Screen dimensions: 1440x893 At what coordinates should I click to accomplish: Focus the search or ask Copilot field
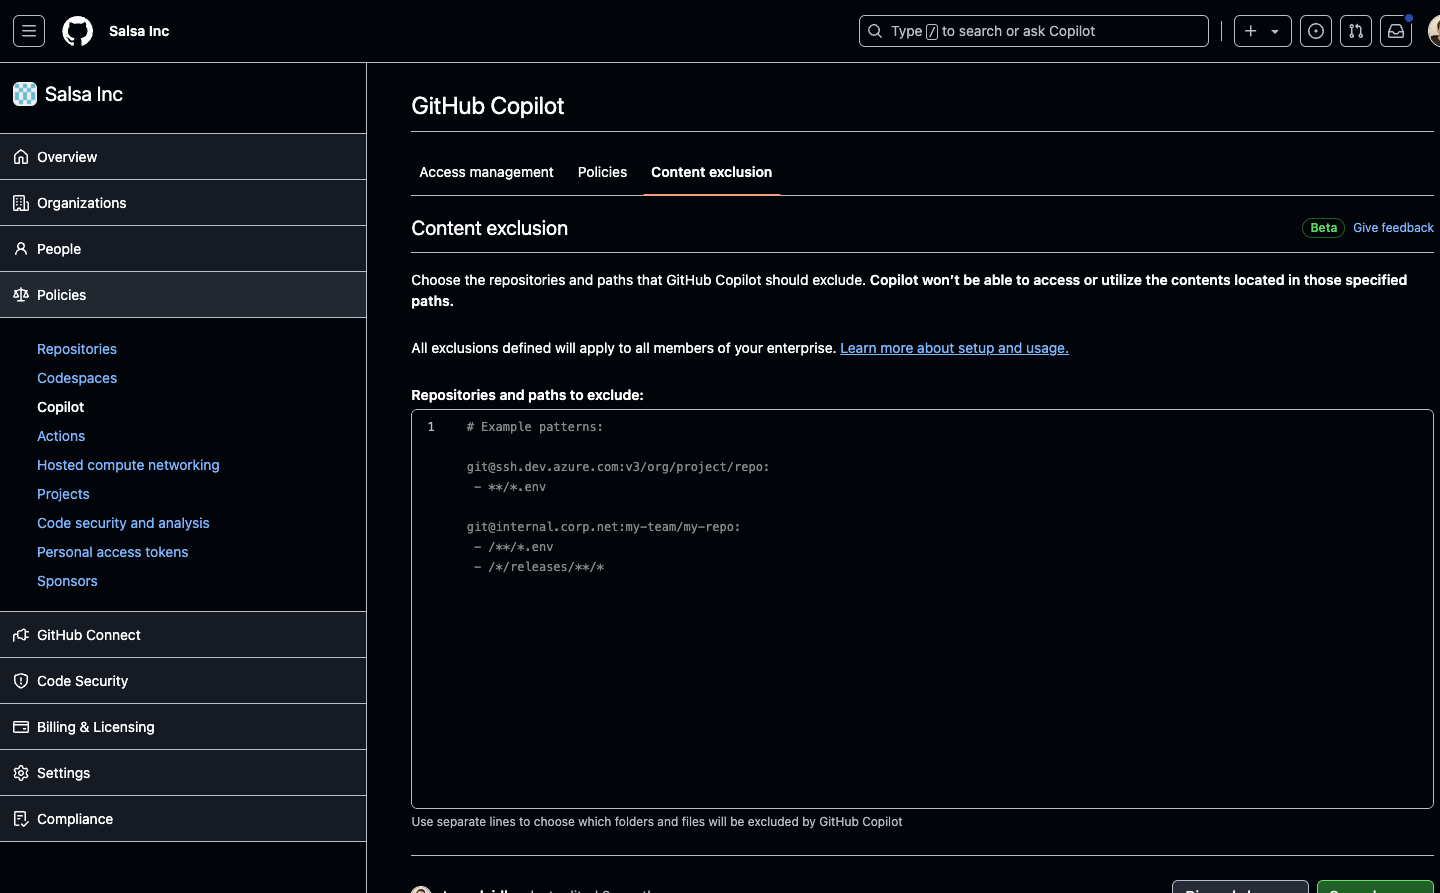tap(1033, 31)
